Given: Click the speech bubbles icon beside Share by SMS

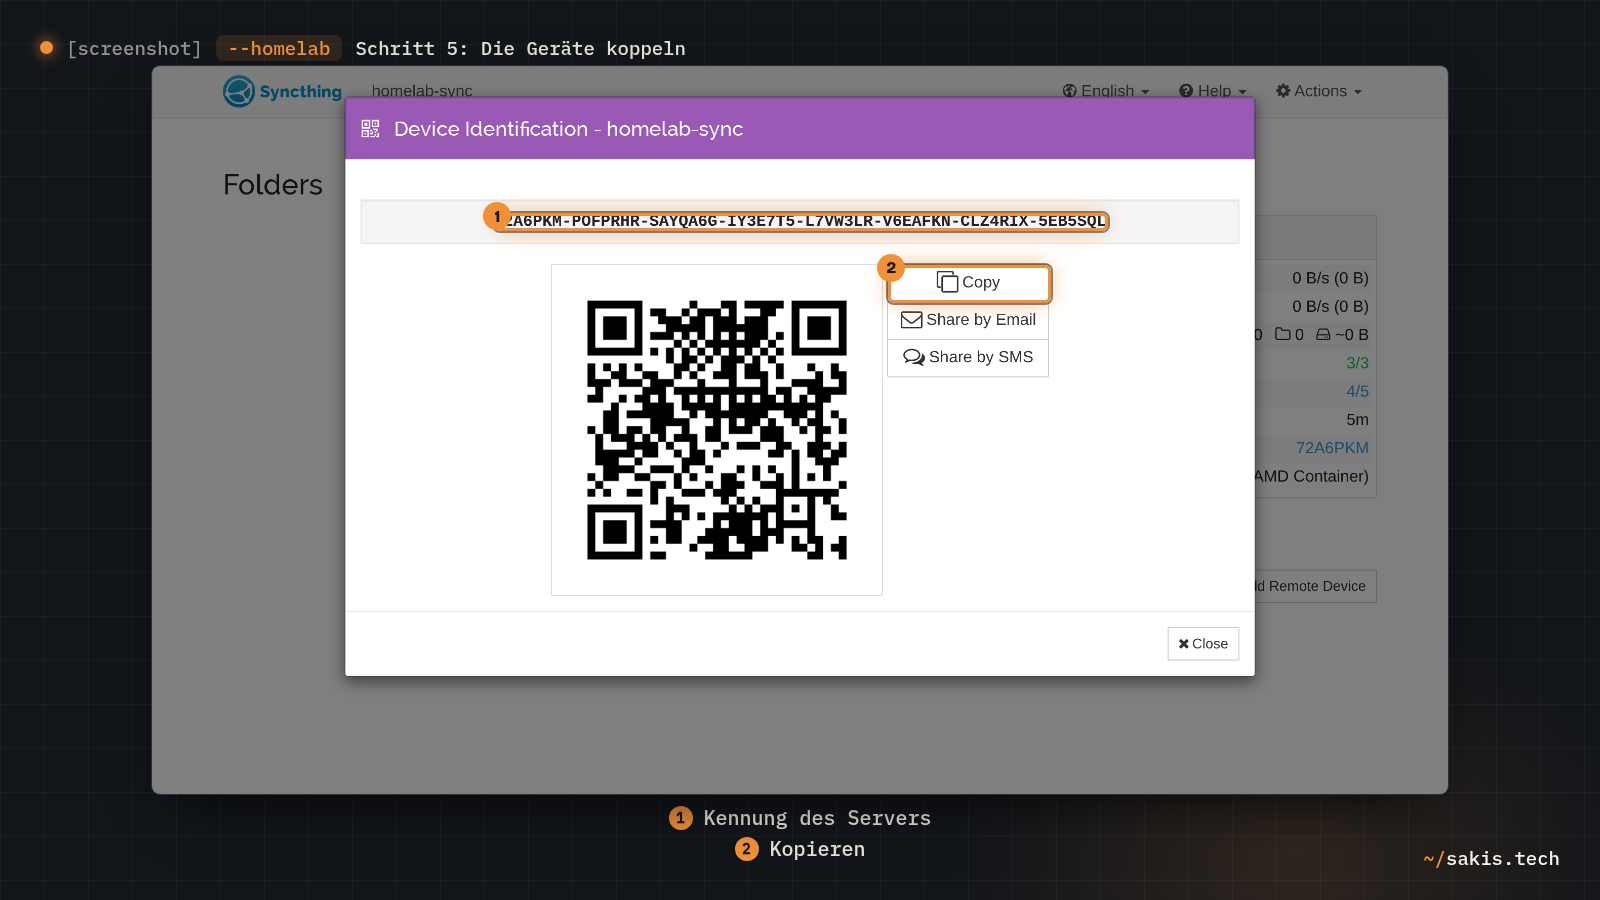Looking at the screenshot, I should coord(914,357).
